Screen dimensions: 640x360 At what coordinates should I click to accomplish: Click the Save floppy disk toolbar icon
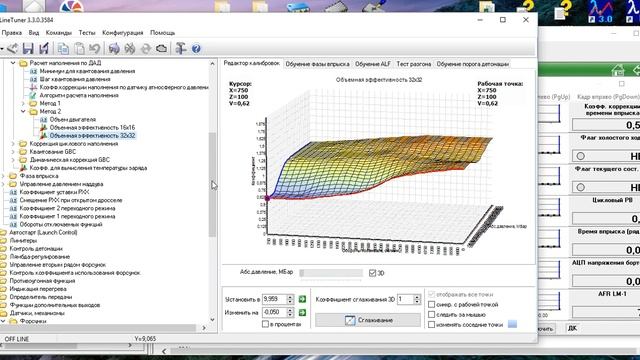click(x=28, y=49)
